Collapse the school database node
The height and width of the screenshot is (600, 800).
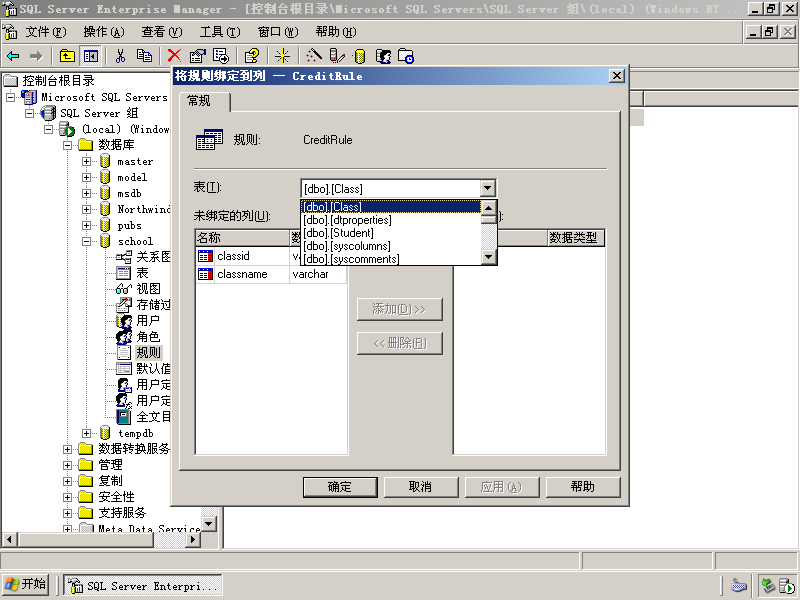pos(87,241)
